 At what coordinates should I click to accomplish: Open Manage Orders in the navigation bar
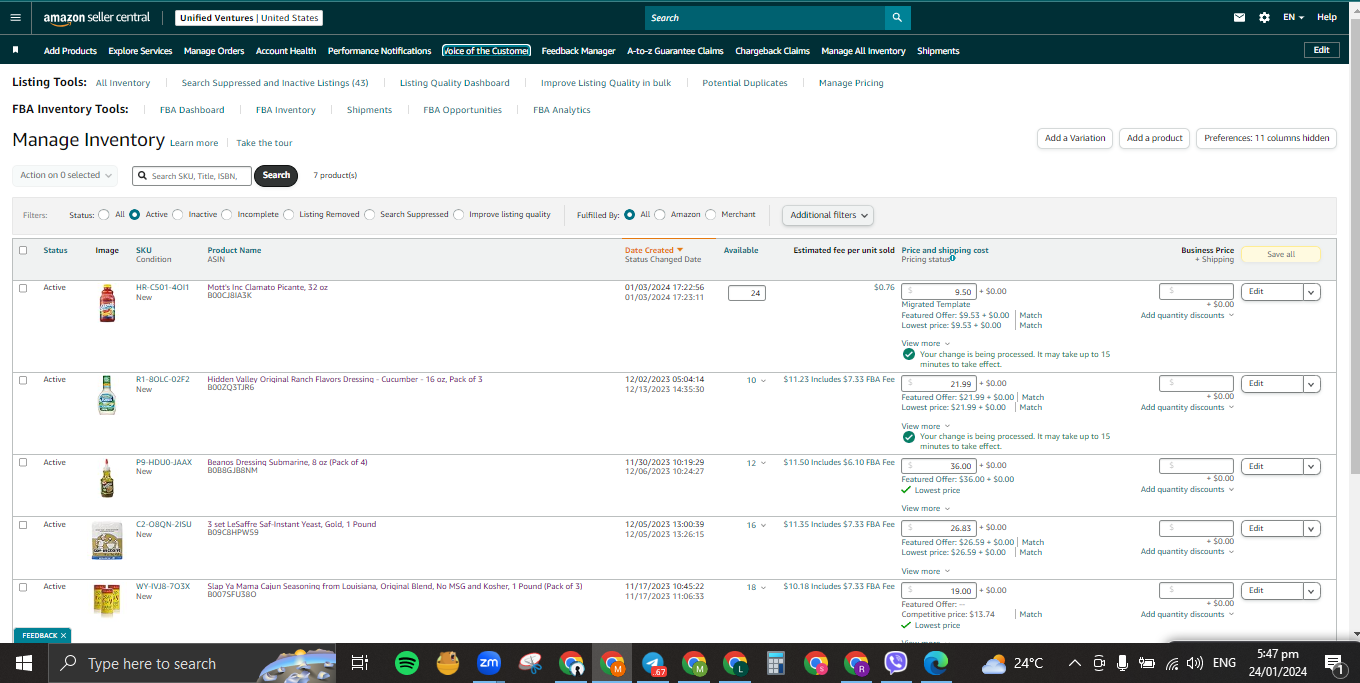pyautogui.click(x=214, y=51)
